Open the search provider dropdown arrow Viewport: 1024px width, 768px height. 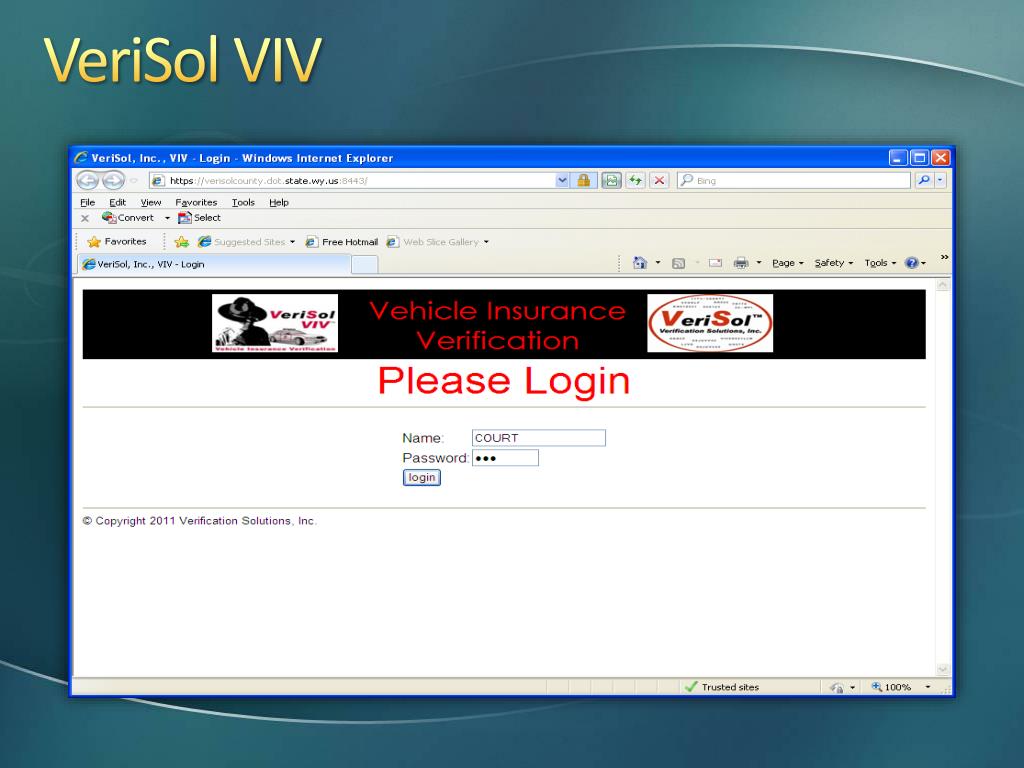pos(940,180)
